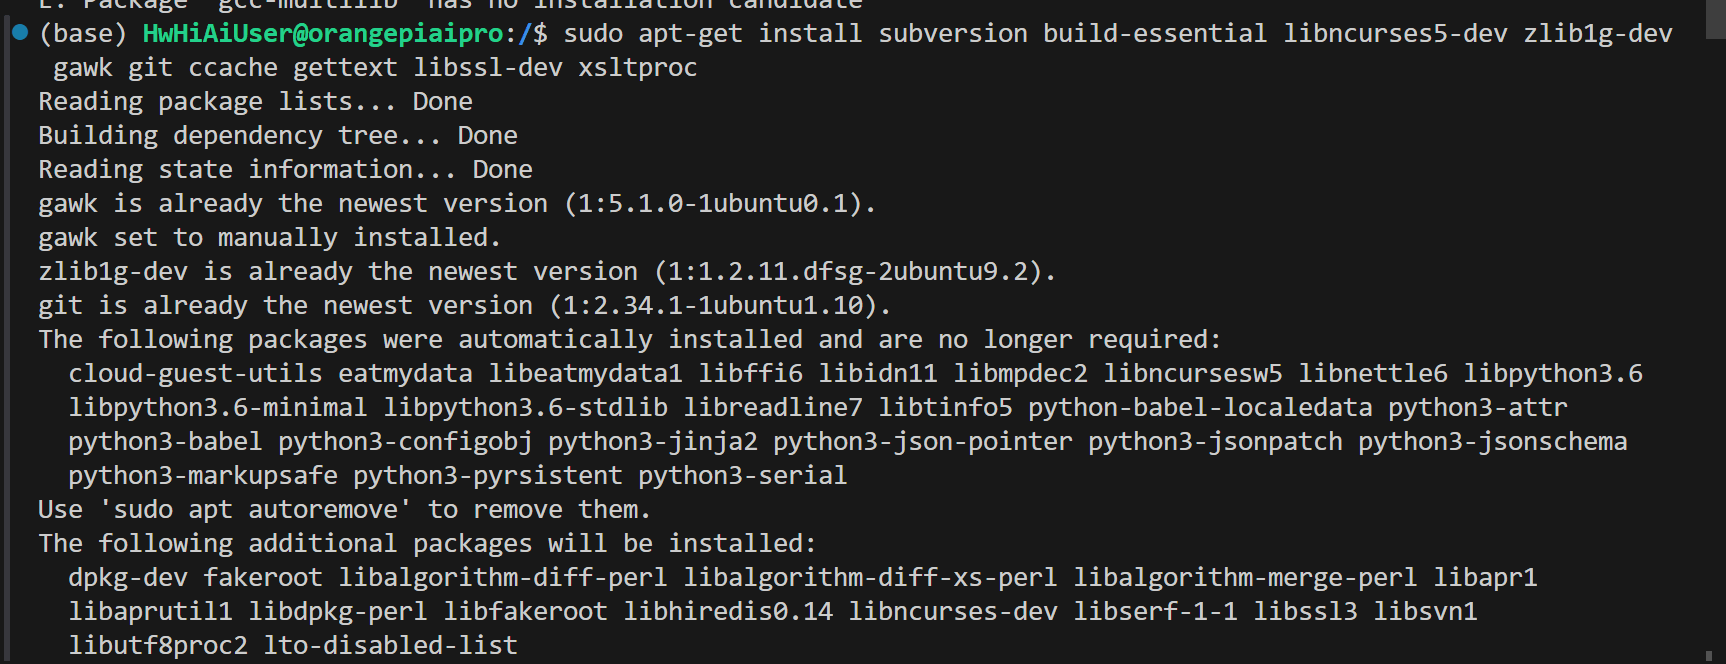Click 'lto-disabled-list' package name
This screenshot has height=664, width=1726.
tap(391, 646)
